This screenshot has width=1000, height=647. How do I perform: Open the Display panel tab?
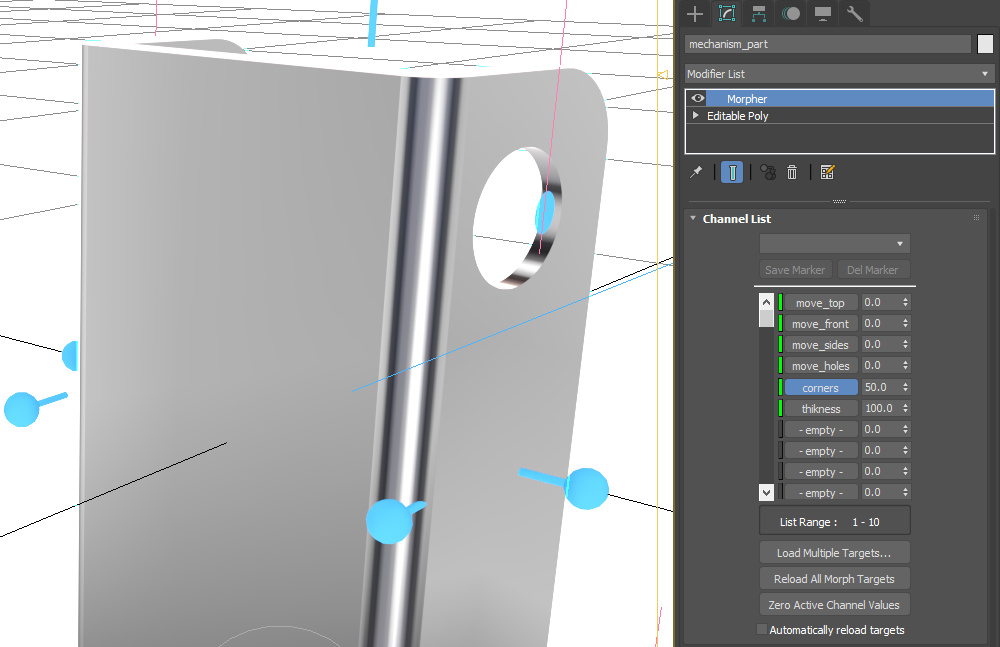pyautogui.click(x=823, y=13)
